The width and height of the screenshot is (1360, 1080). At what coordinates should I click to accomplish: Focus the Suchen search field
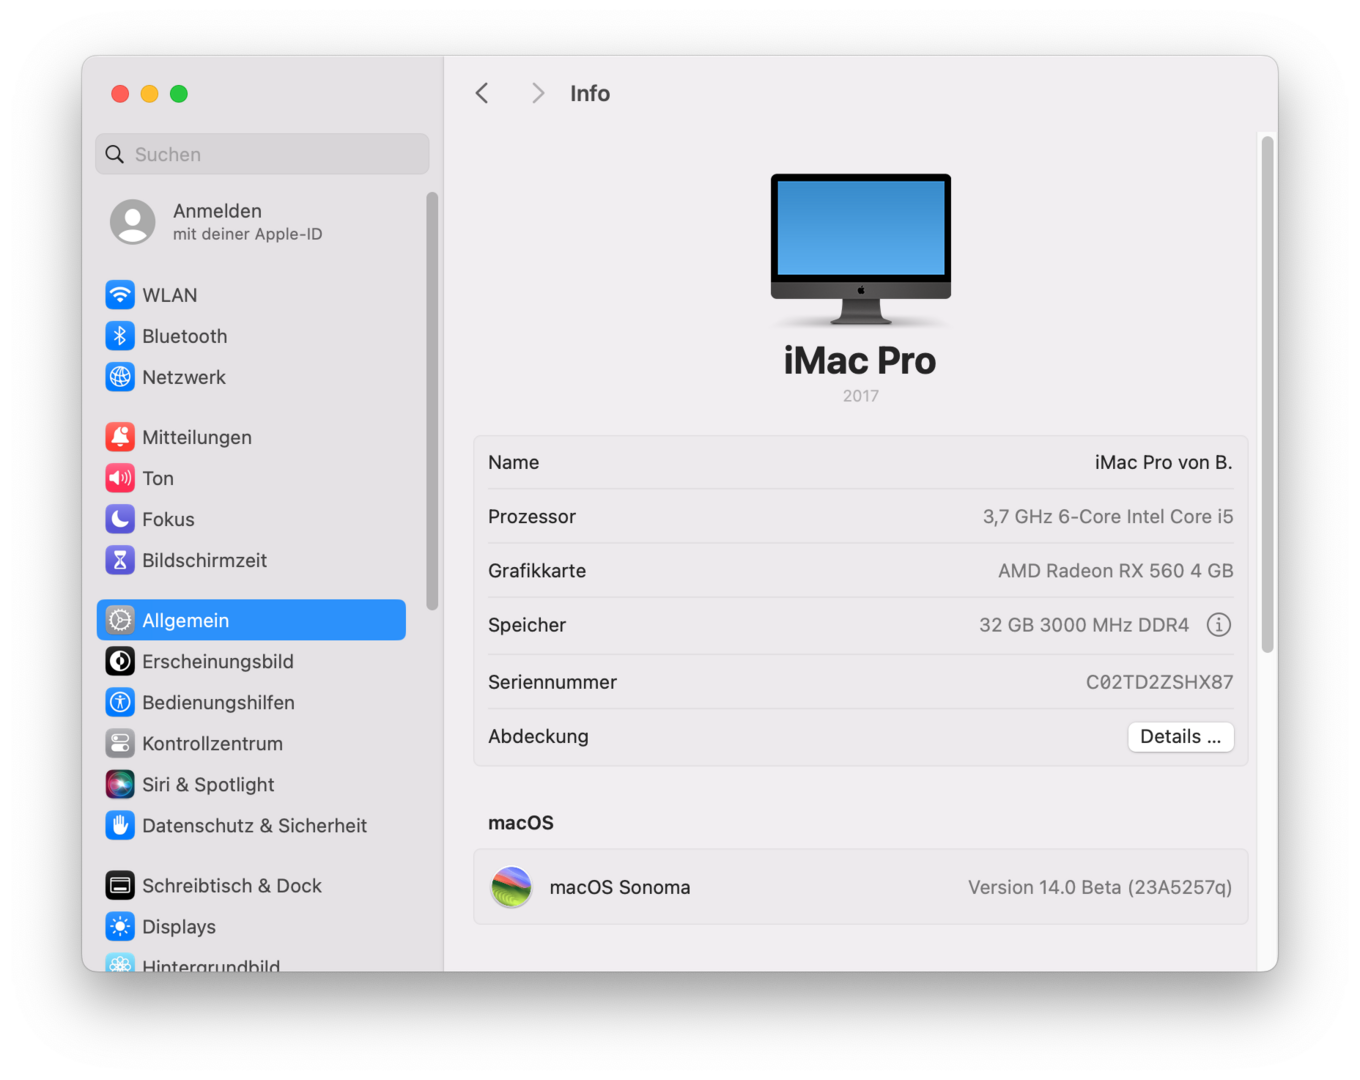(262, 154)
